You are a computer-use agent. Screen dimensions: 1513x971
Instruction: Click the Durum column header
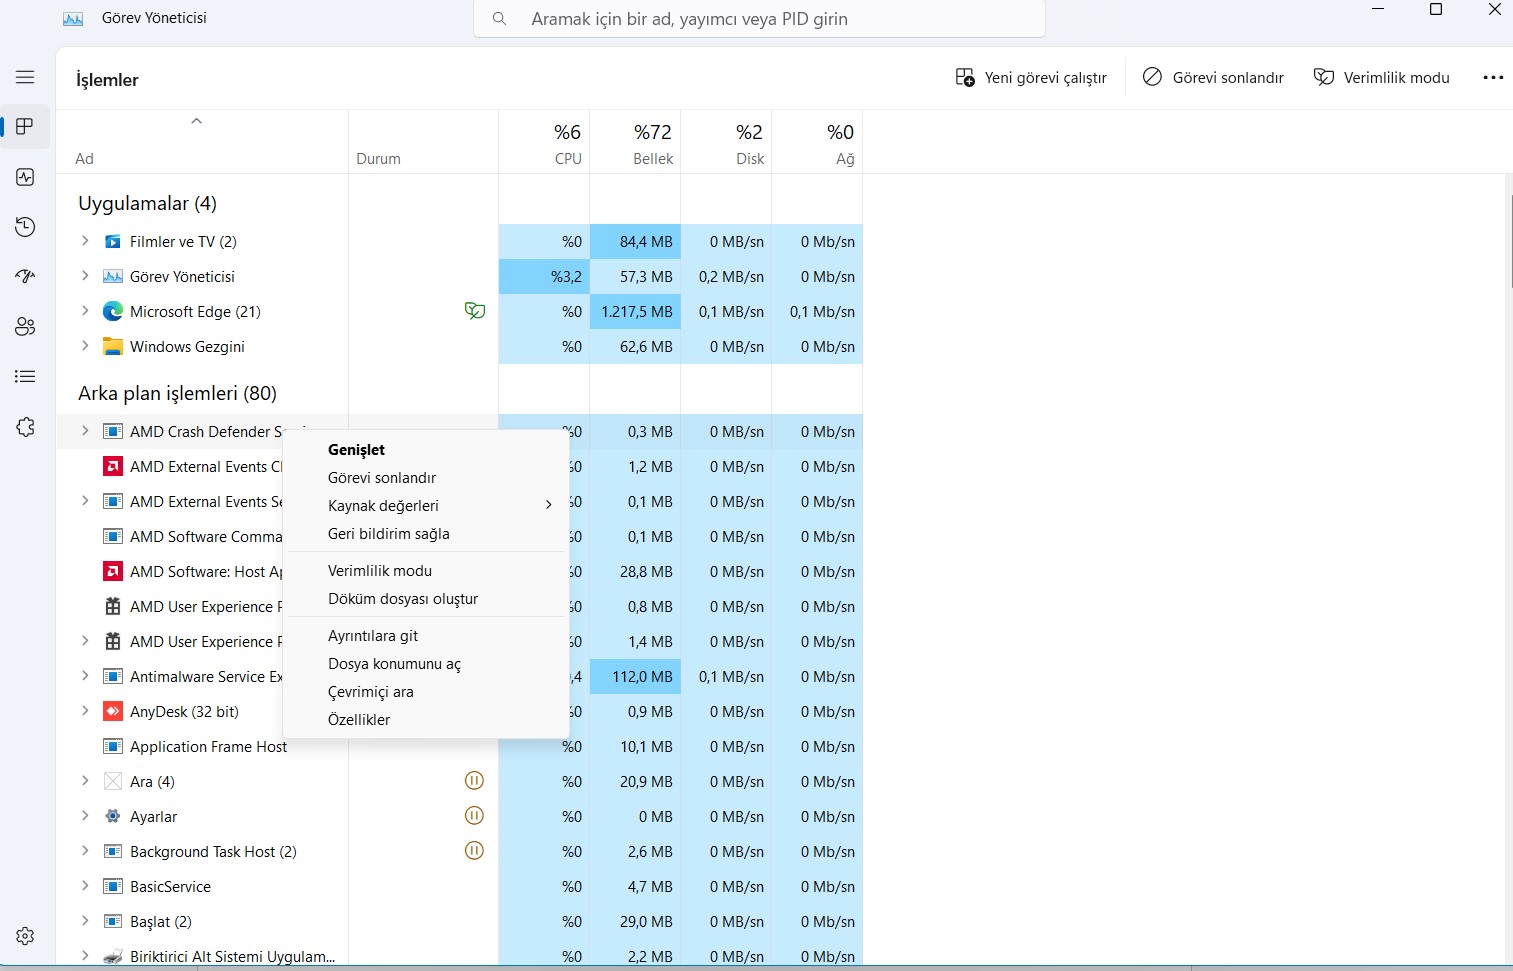pyautogui.click(x=423, y=142)
